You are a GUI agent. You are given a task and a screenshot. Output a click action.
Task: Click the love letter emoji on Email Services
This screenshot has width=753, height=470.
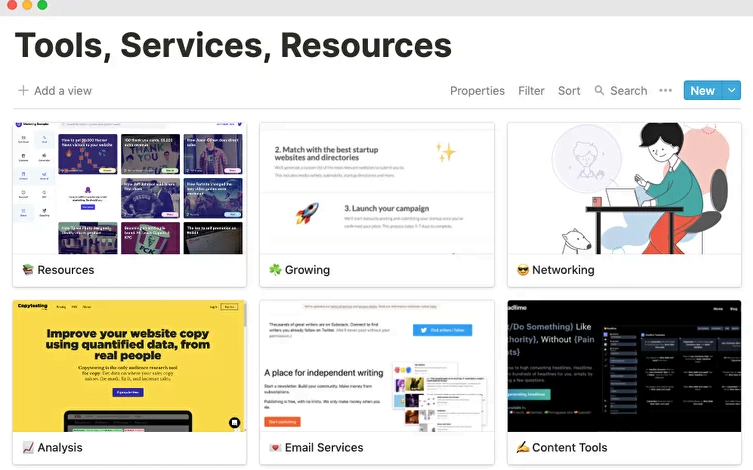275,448
